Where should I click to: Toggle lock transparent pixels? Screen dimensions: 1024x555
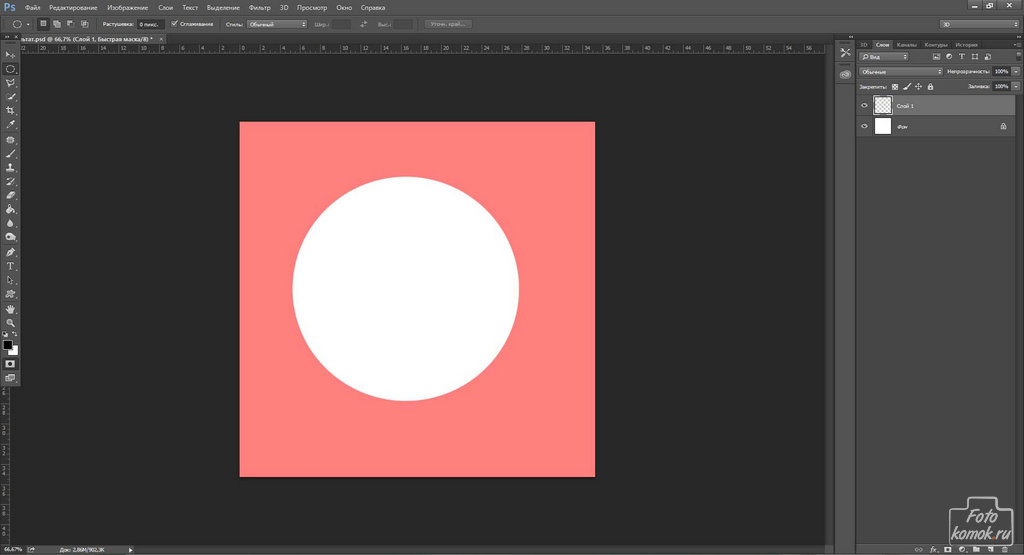click(x=895, y=86)
